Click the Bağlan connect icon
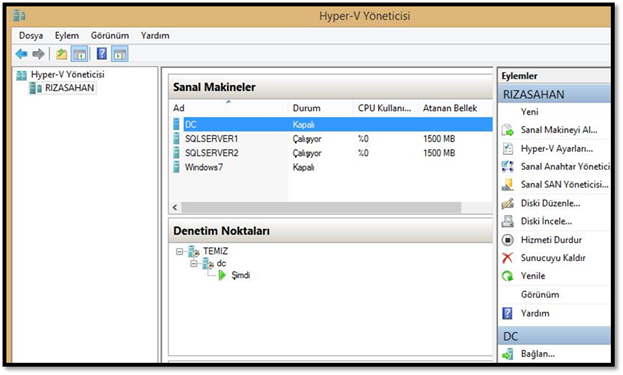The width and height of the screenshot is (623, 375). (x=507, y=354)
